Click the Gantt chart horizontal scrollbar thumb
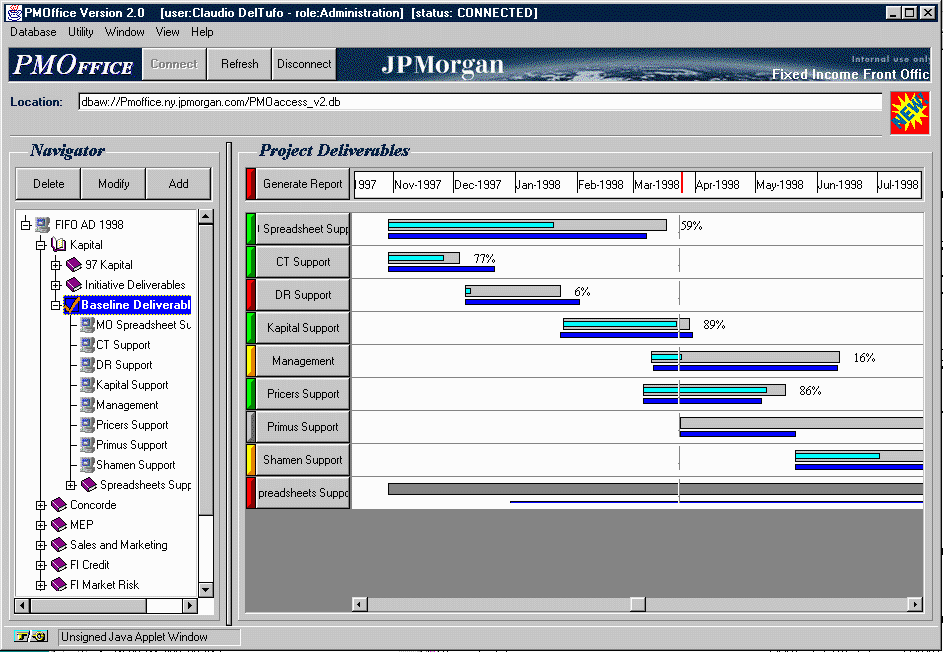The width and height of the screenshot is (943, 652). [637, 604]
